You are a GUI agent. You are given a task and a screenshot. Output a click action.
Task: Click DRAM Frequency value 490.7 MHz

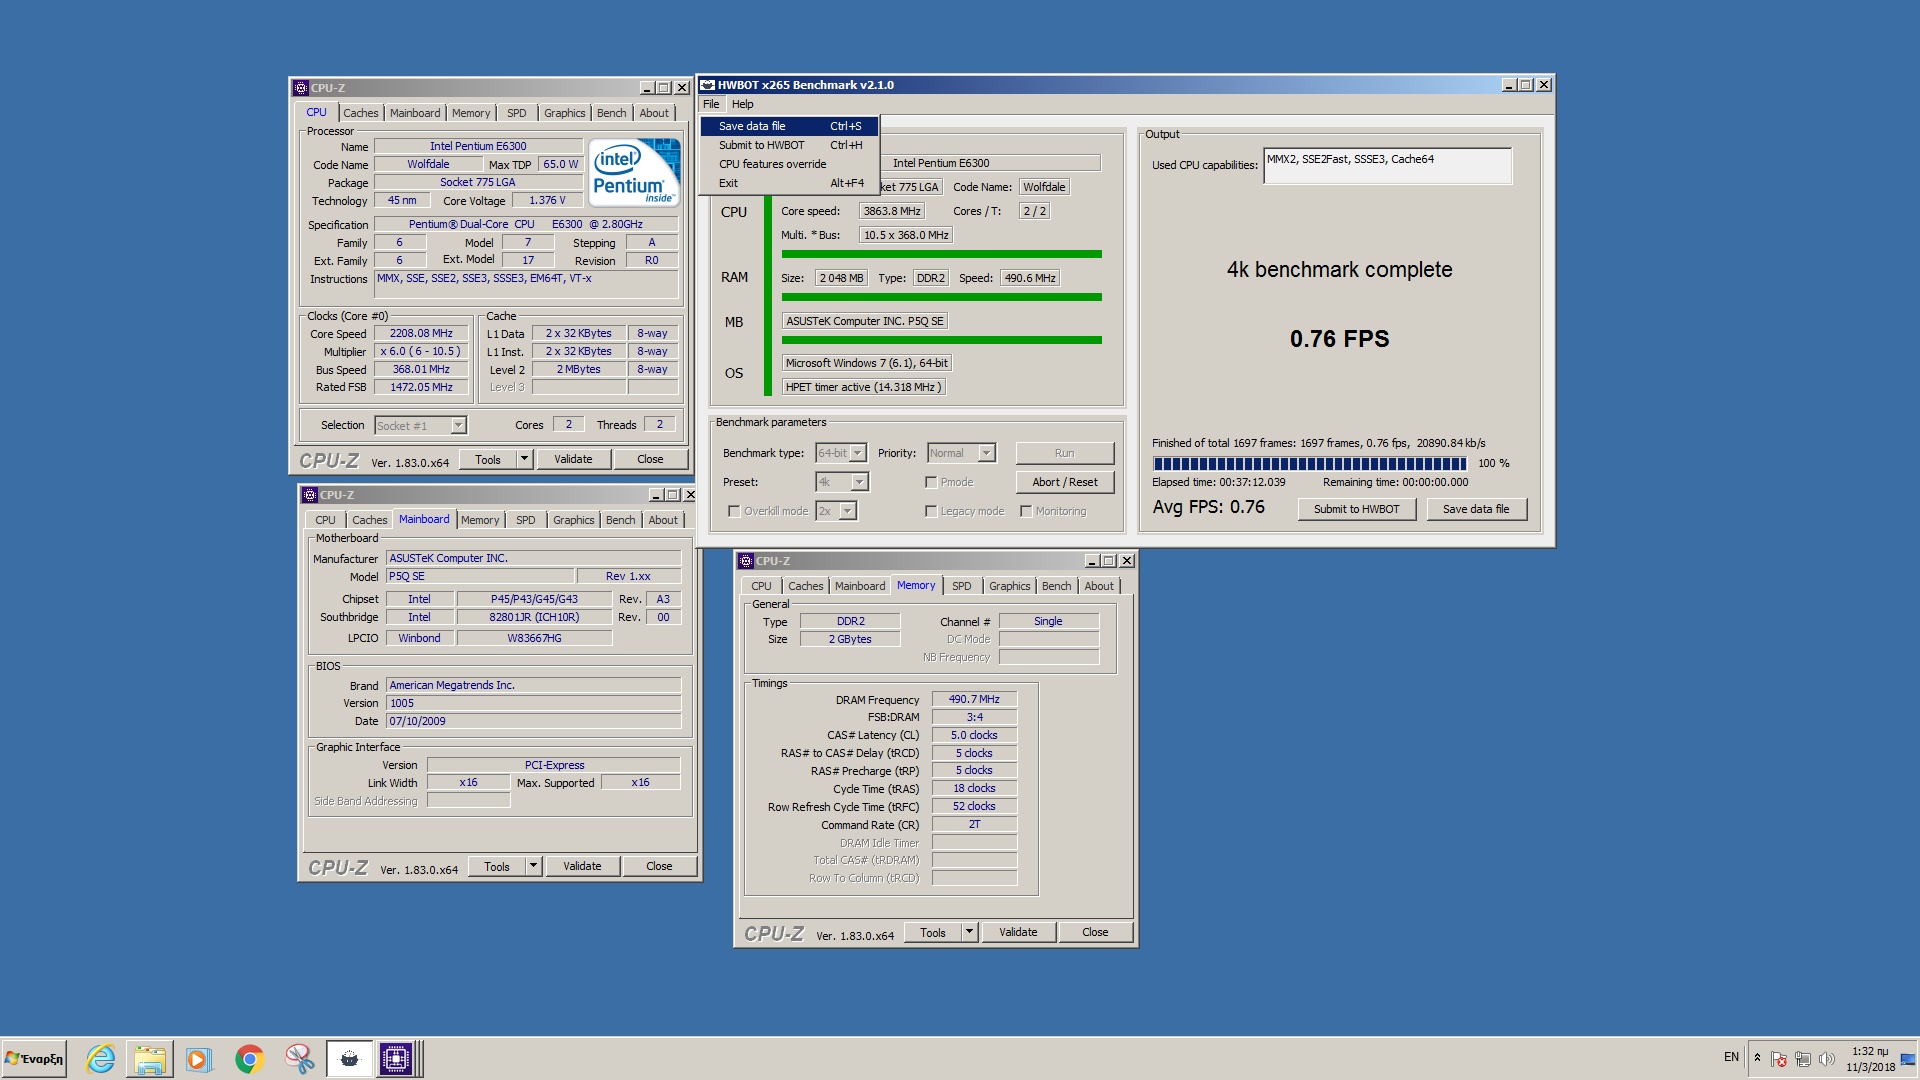pos(974,699)
